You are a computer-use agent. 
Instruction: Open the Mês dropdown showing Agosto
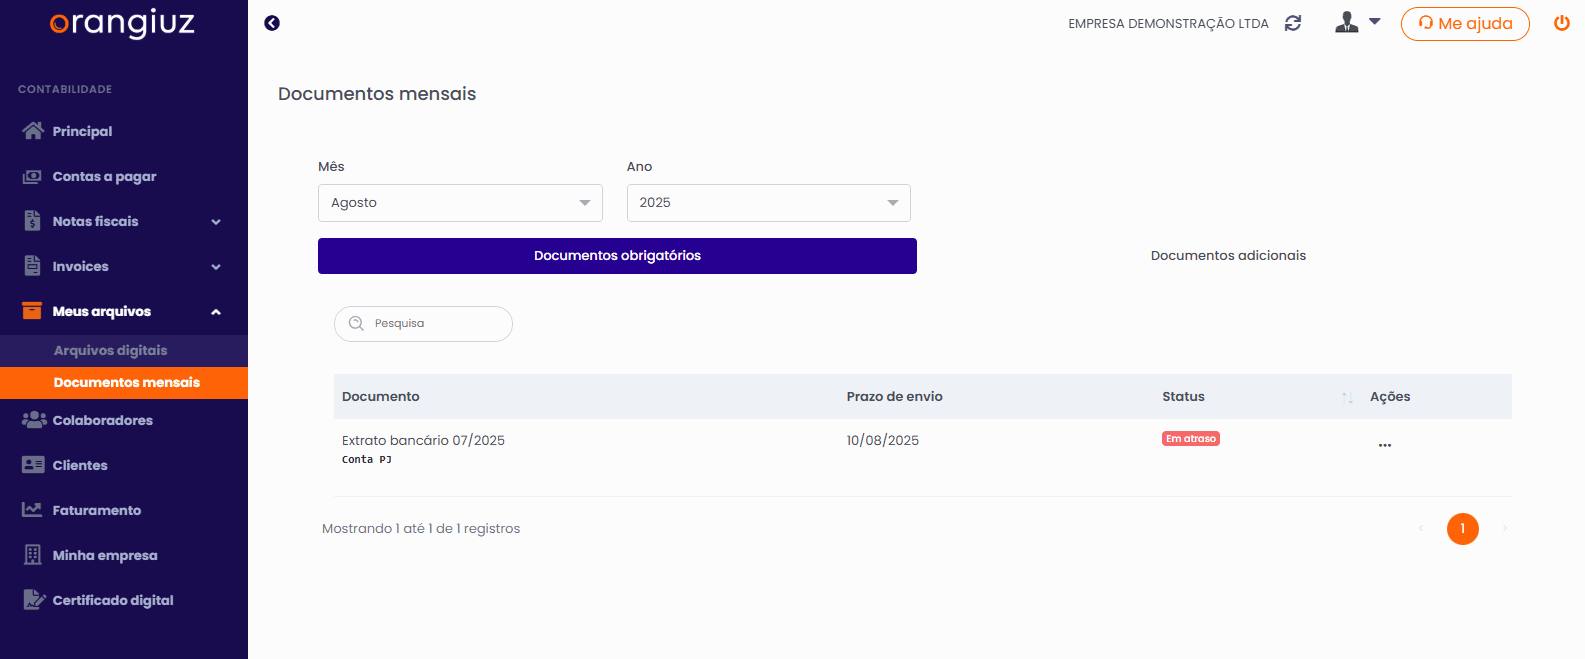[x=460, y=203]
